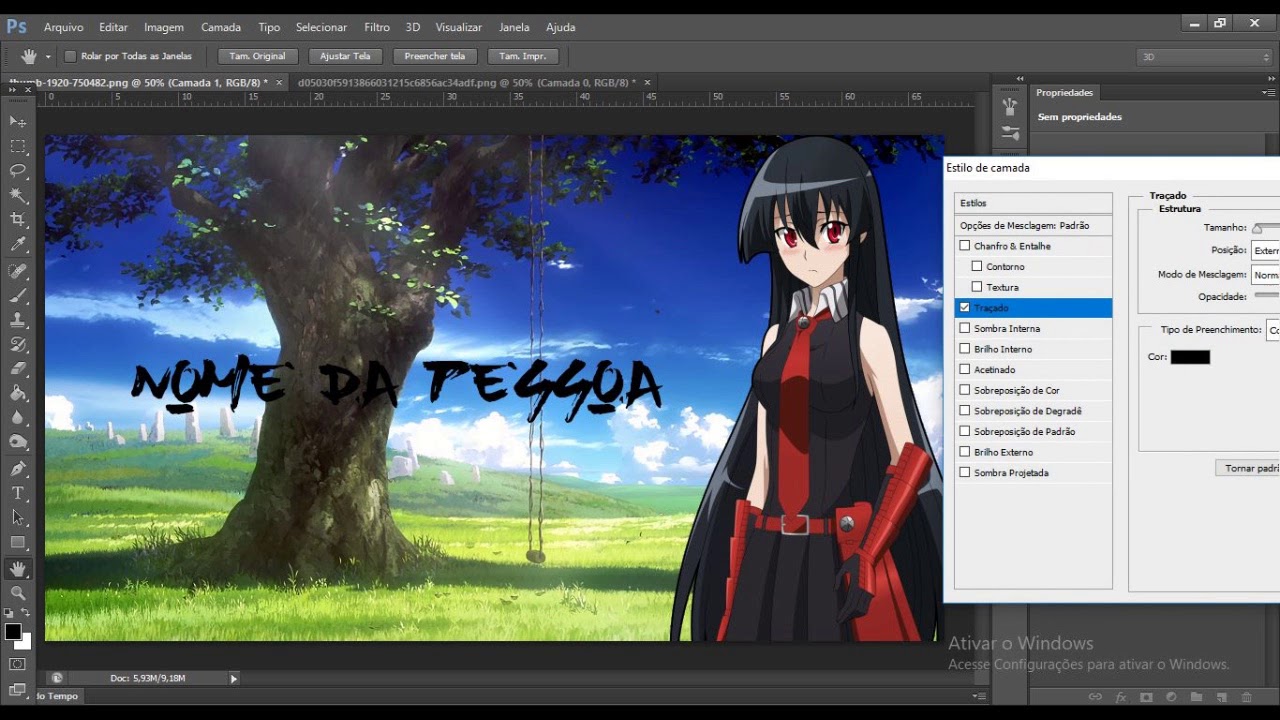Create new group folder icon
This screenshot has height=720, width=1280.
(x=1196, y=697)
